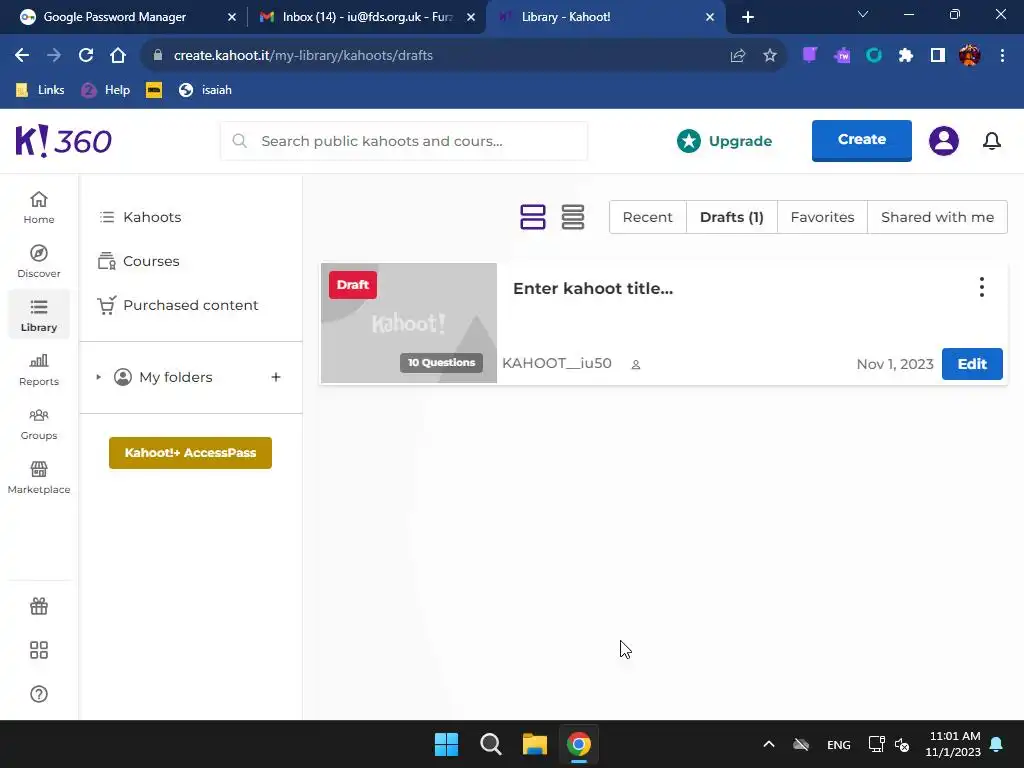The width and height of the screenshot is (1024, 768).
Task: Click the Kahoot! 360 logo
Action: (x=63, y=141)
